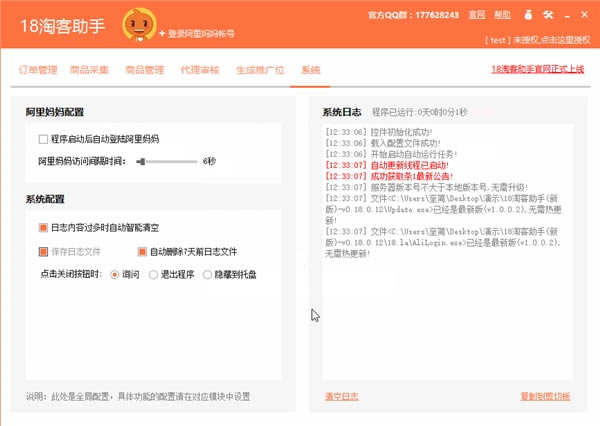Click the 阿里妈妈访问间隔时间 slider handle
Viewport: 600px width, 426px height.
pyautogui.click(x=142, y=160)
